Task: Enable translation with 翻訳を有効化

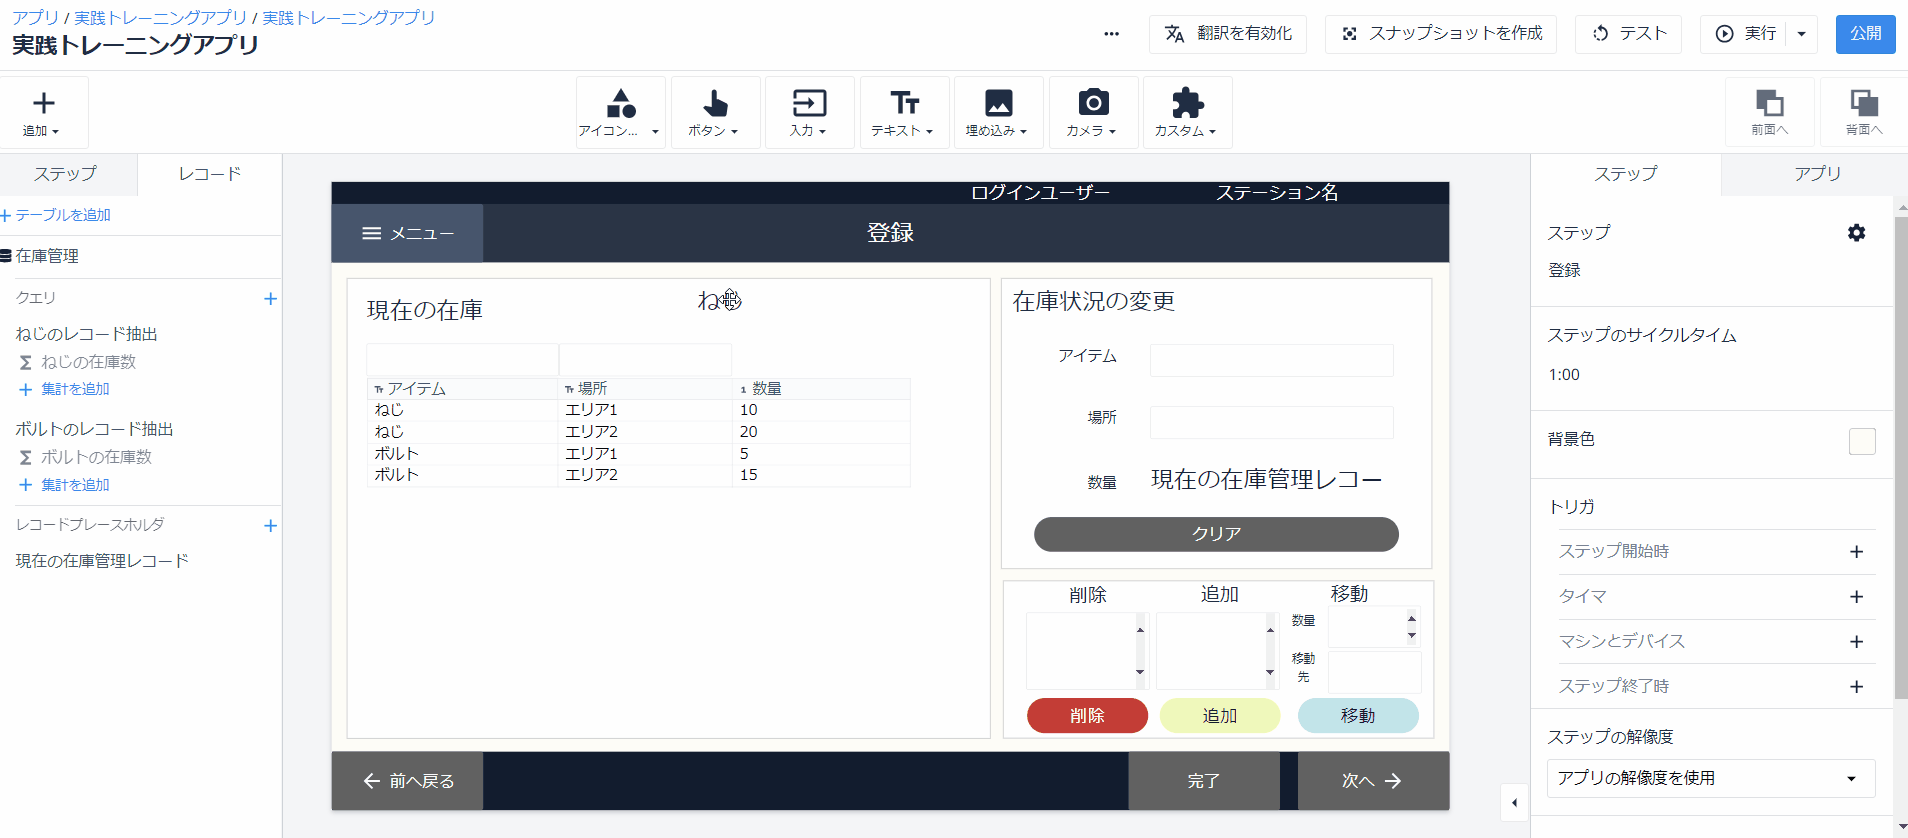Action: click(1228, 34)
